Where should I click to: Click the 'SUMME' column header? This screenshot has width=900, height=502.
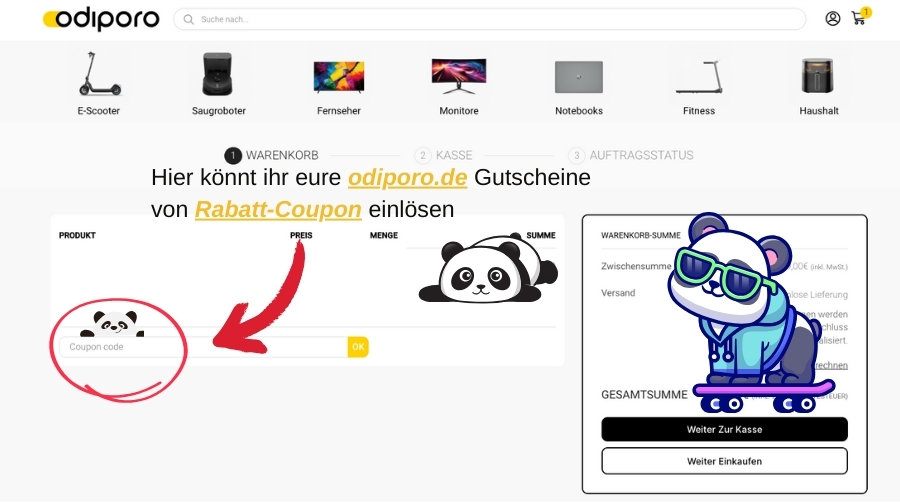[541, 235]
